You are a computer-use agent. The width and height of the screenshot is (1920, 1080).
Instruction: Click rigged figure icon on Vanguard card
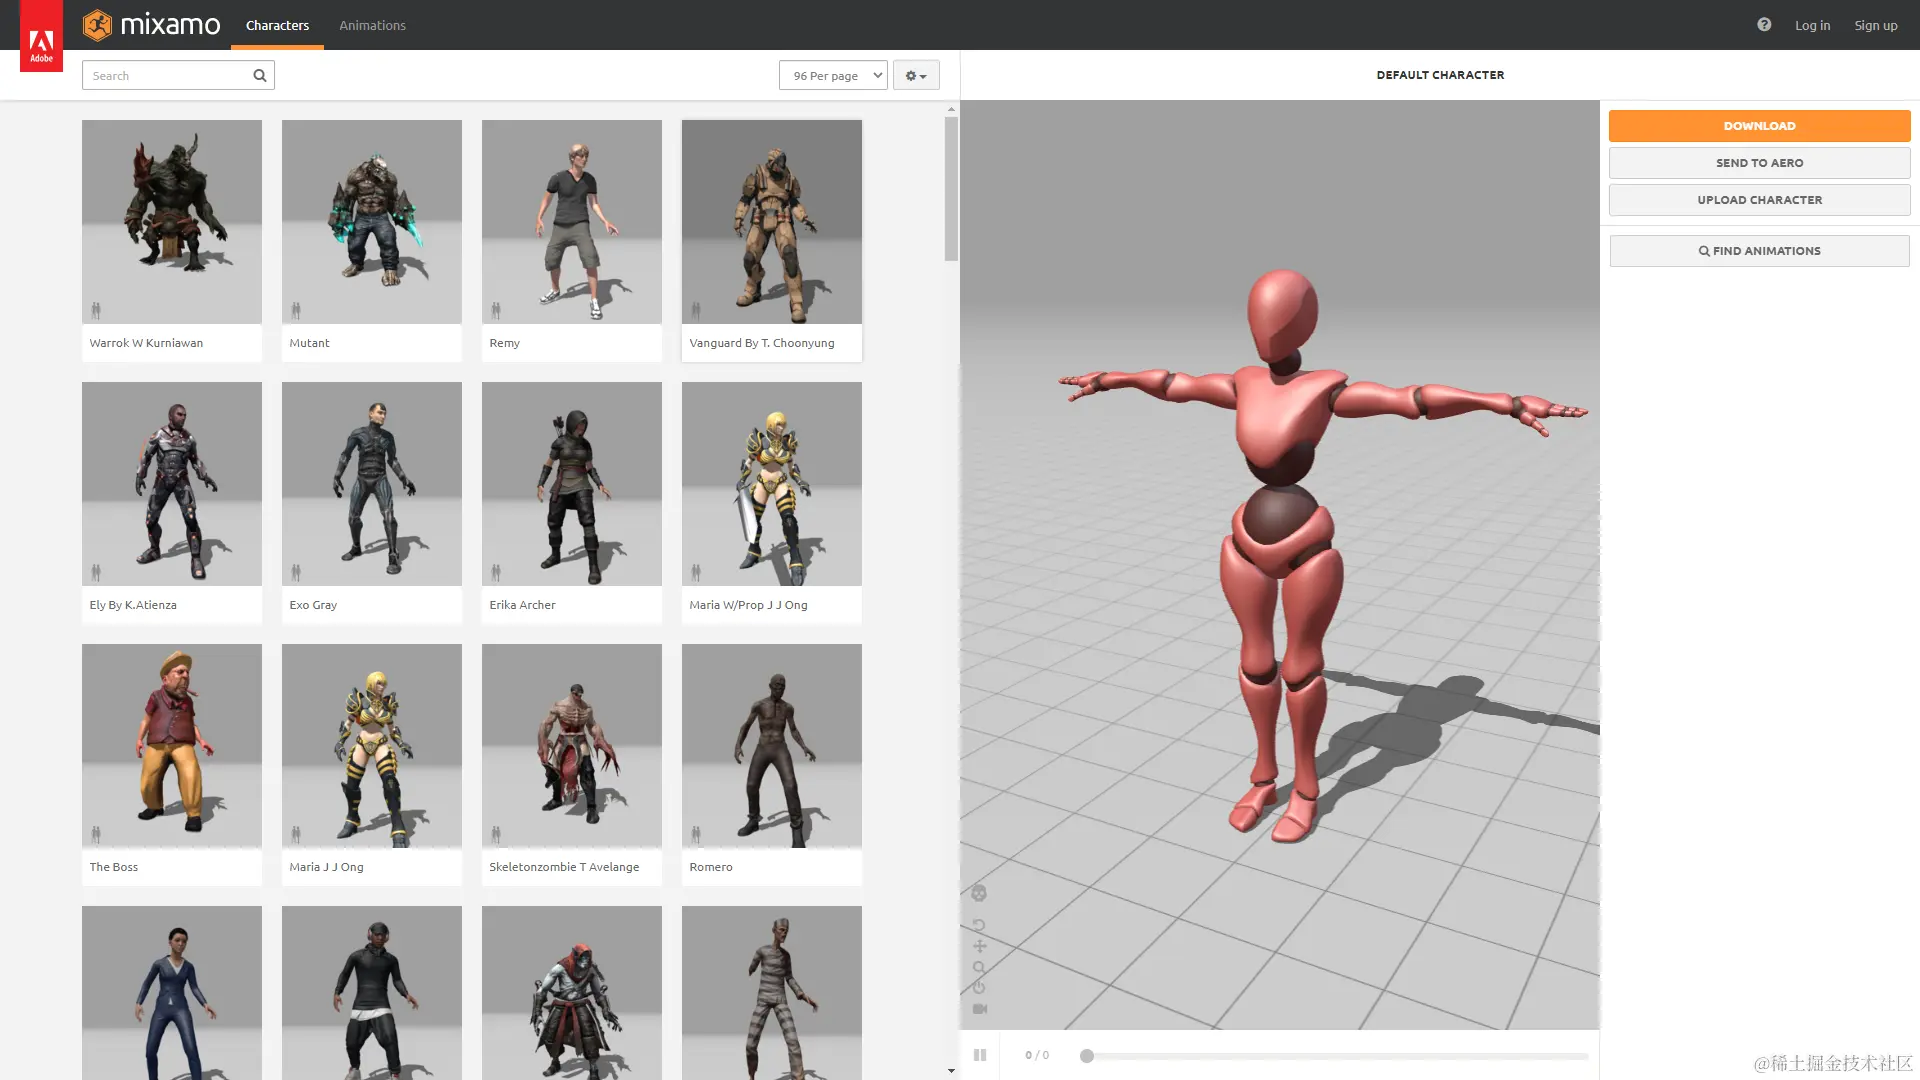[x=696, y=310]
